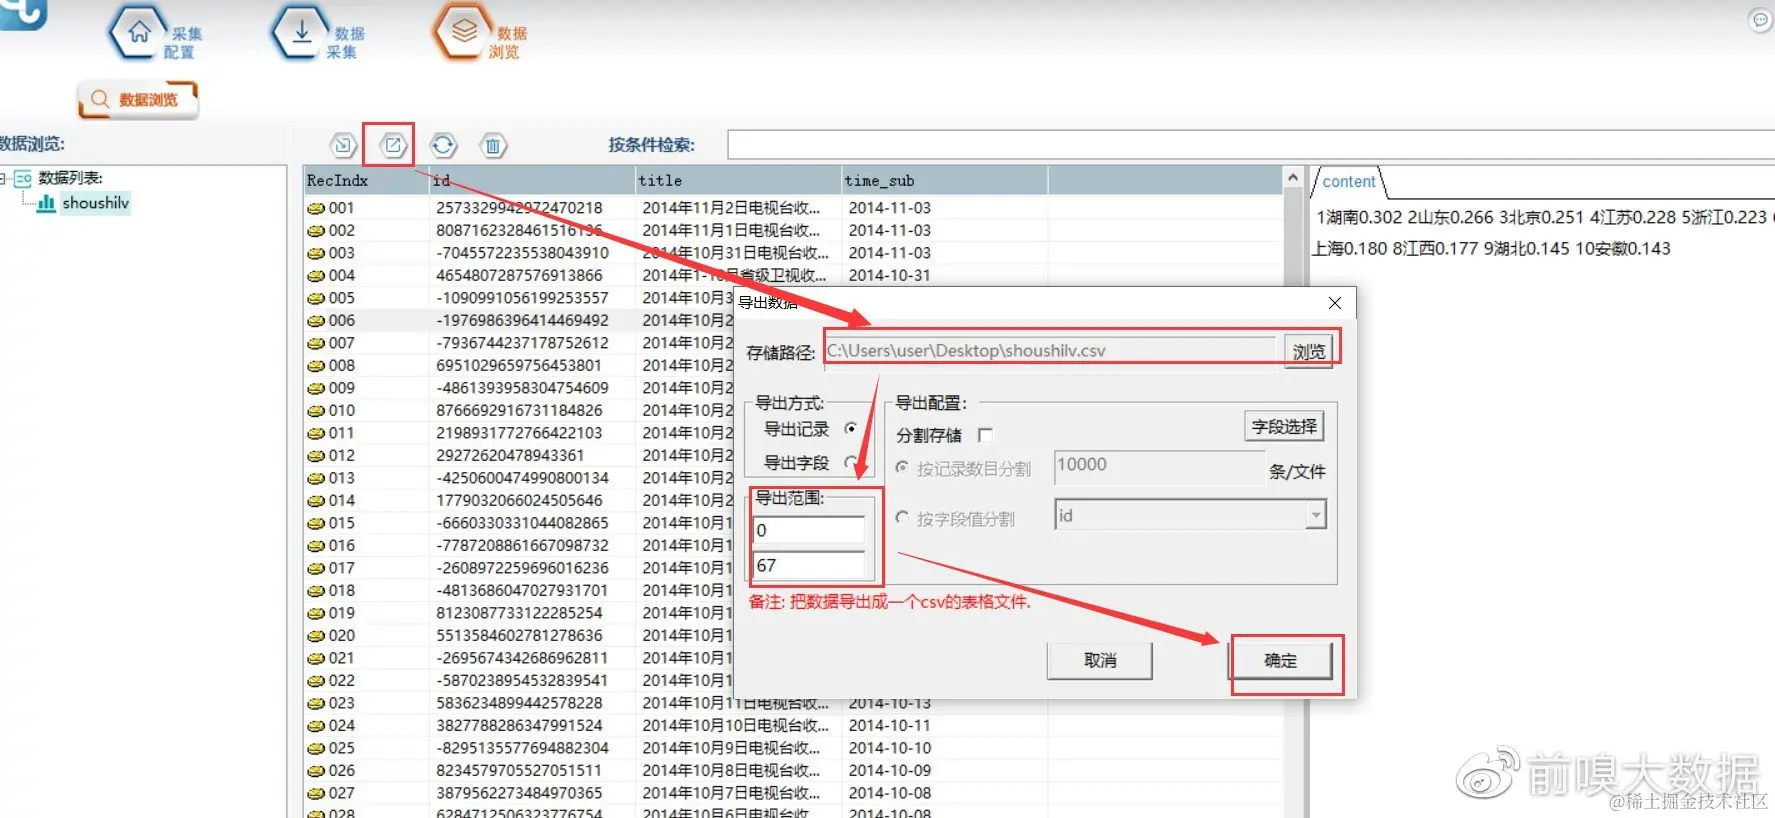Close the 导出数据 dialog
Screen dimensions: 1775x818
click(x=1335, y=303)
